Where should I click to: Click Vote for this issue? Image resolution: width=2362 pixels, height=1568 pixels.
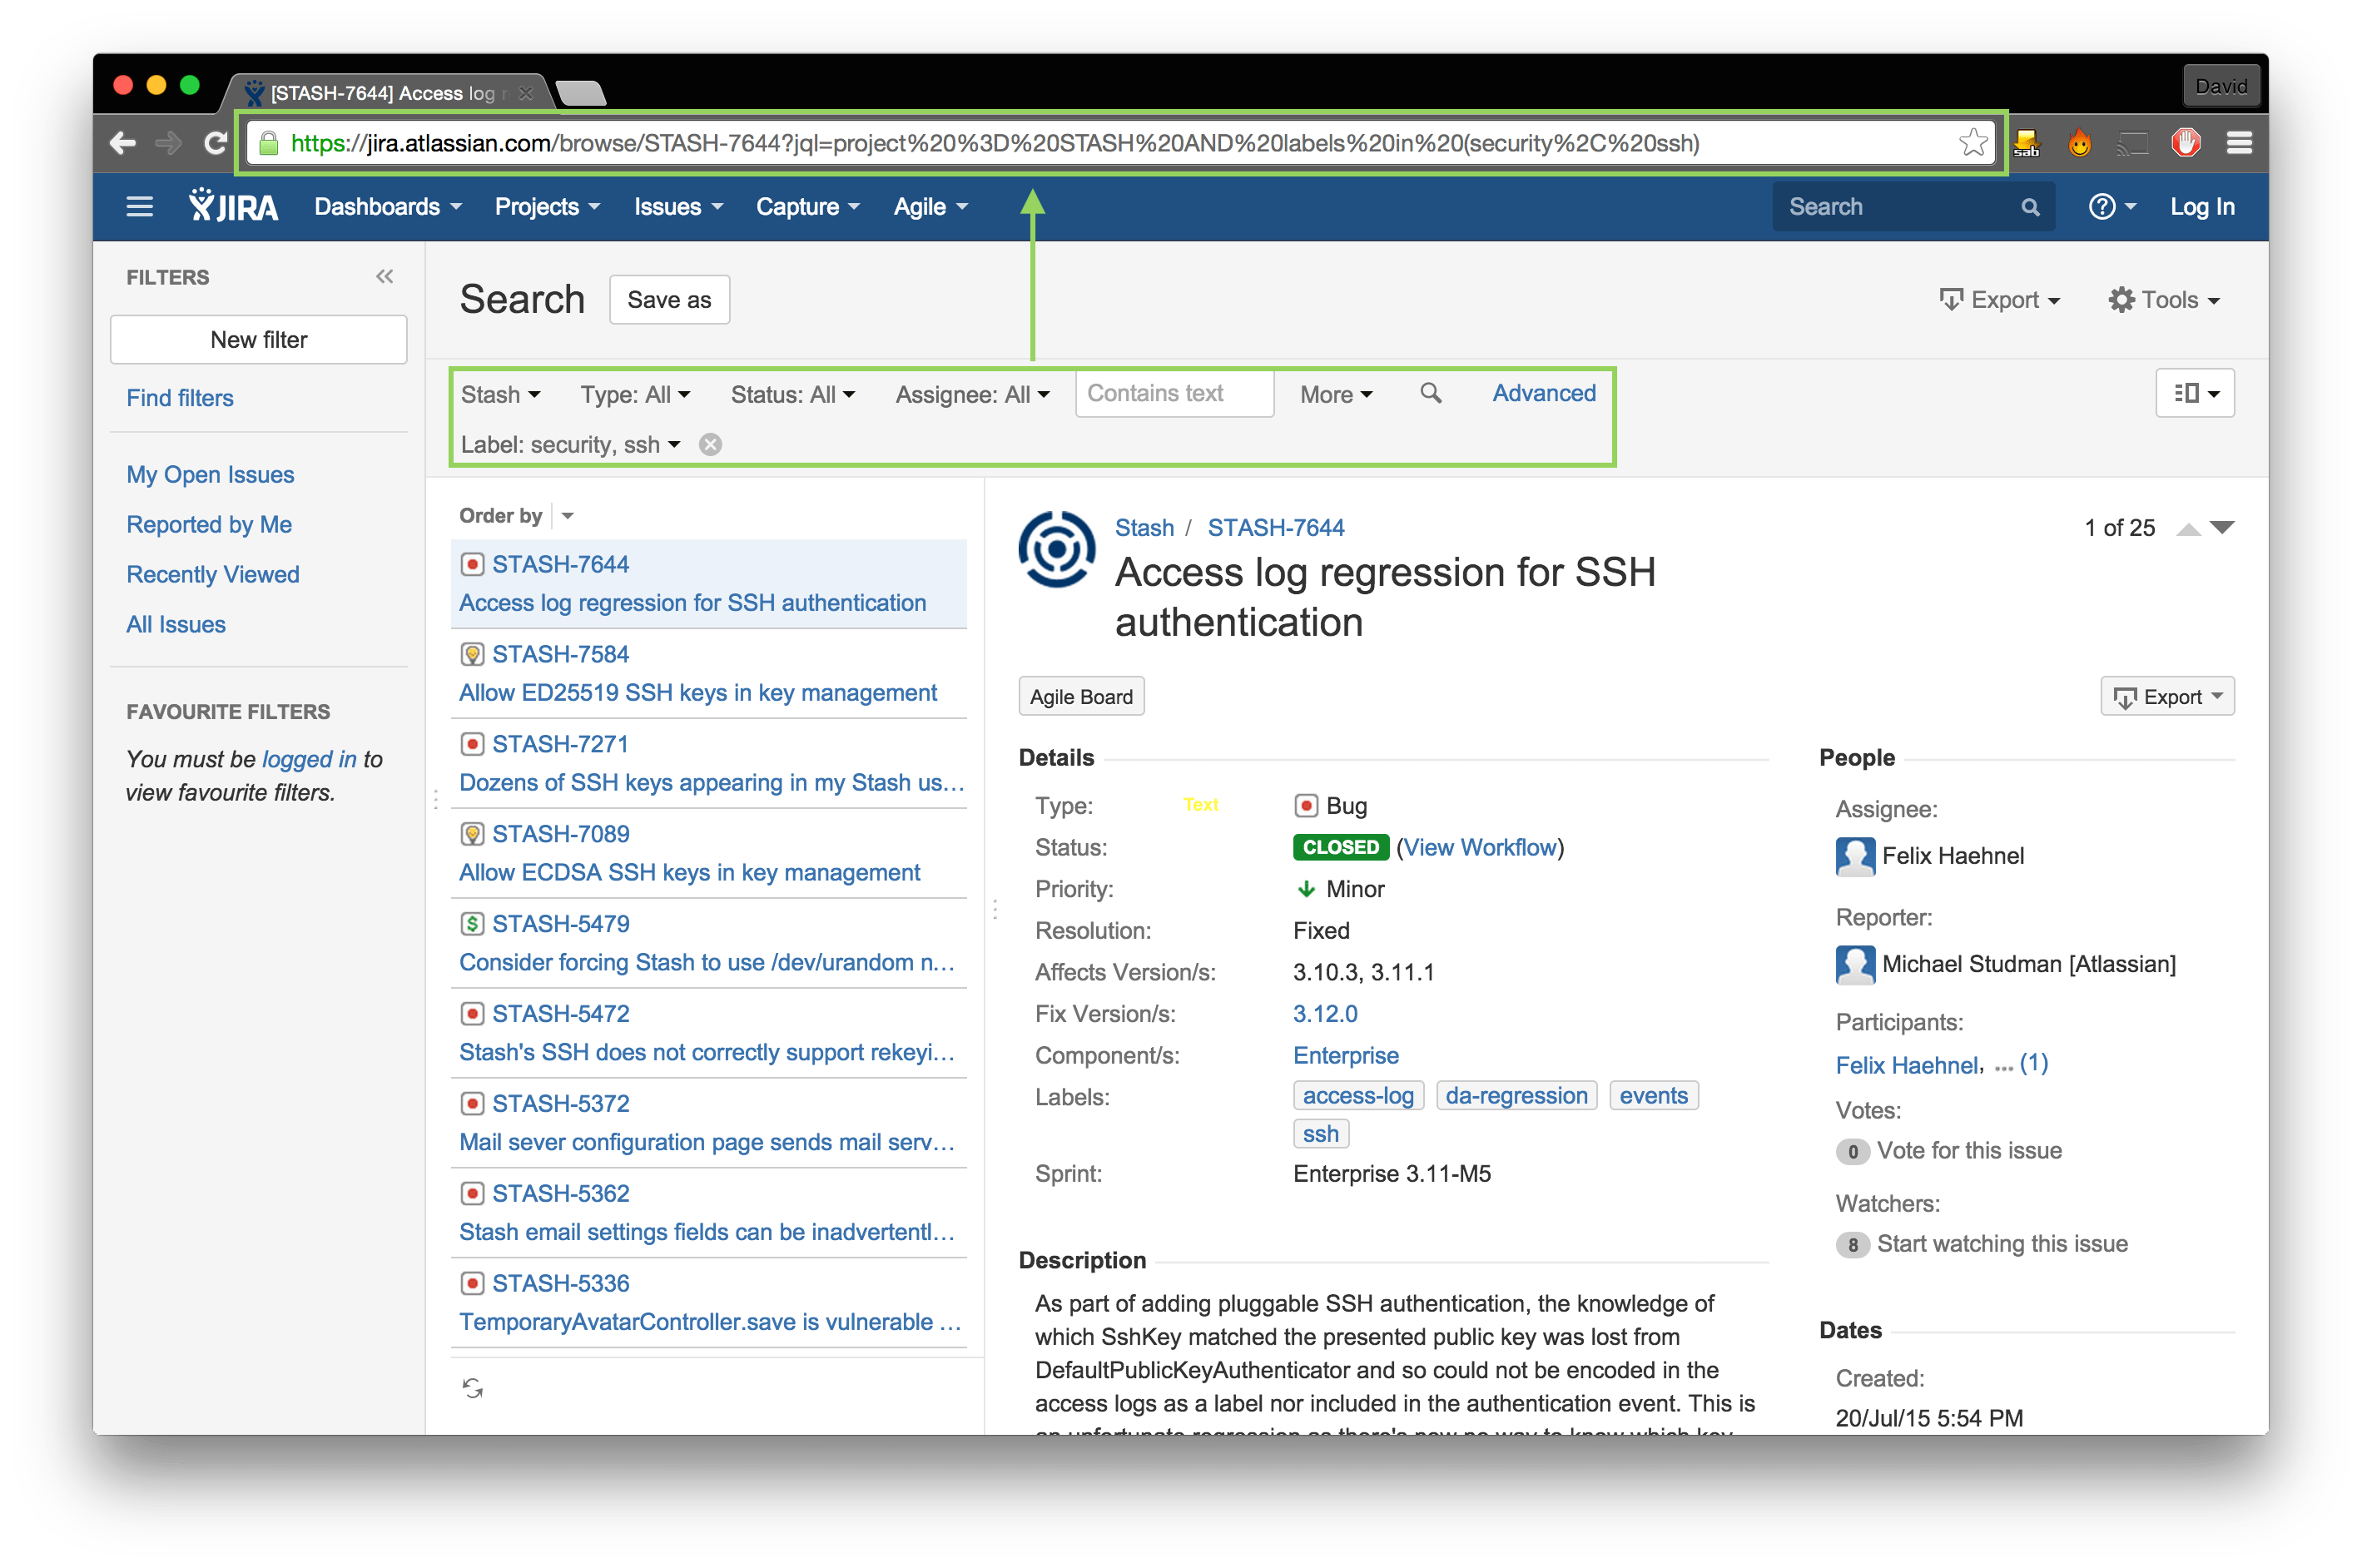[x=1968, y=1151]
